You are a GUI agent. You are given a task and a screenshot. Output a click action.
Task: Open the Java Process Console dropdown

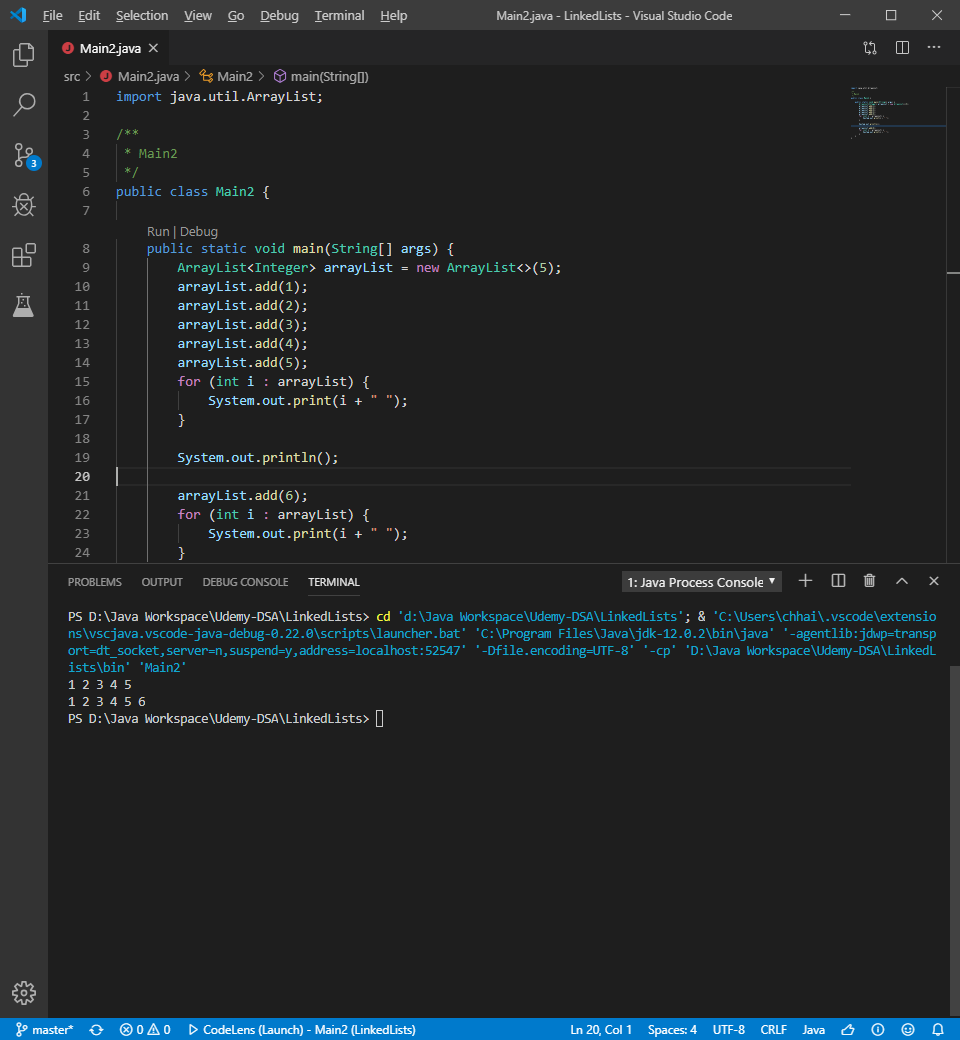(x=702, y=582)
